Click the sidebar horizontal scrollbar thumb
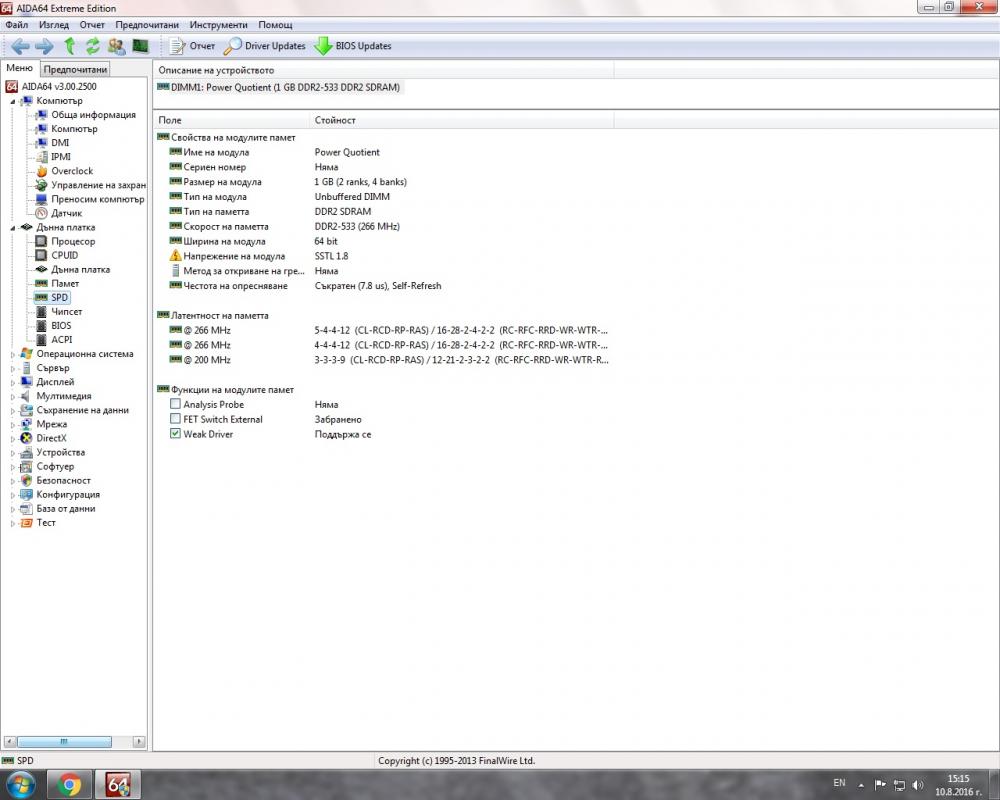Viewport: 1000px width, 800px height. (64, 741)
